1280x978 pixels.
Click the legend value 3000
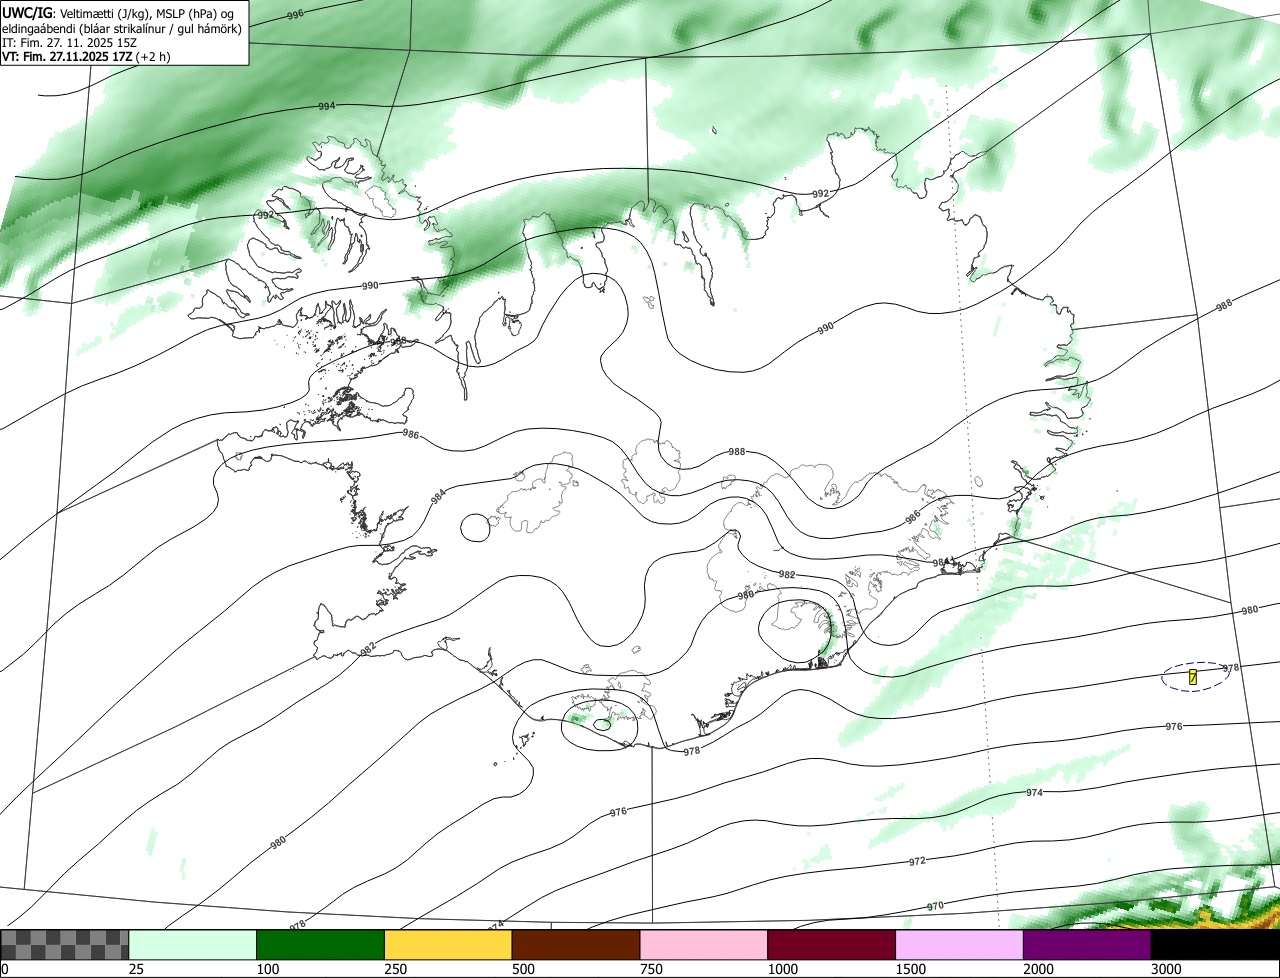point(1166,969)
